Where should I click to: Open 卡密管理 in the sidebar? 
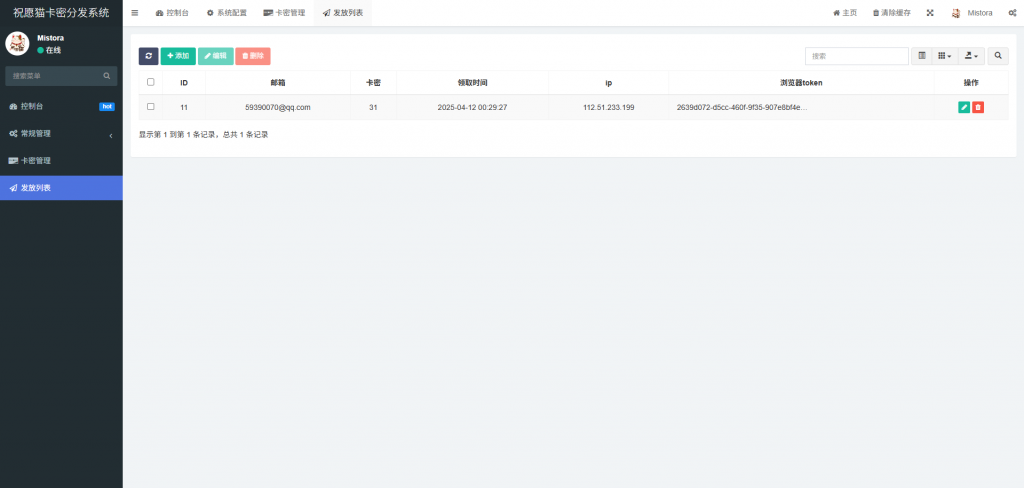click(x=61, y=161)
